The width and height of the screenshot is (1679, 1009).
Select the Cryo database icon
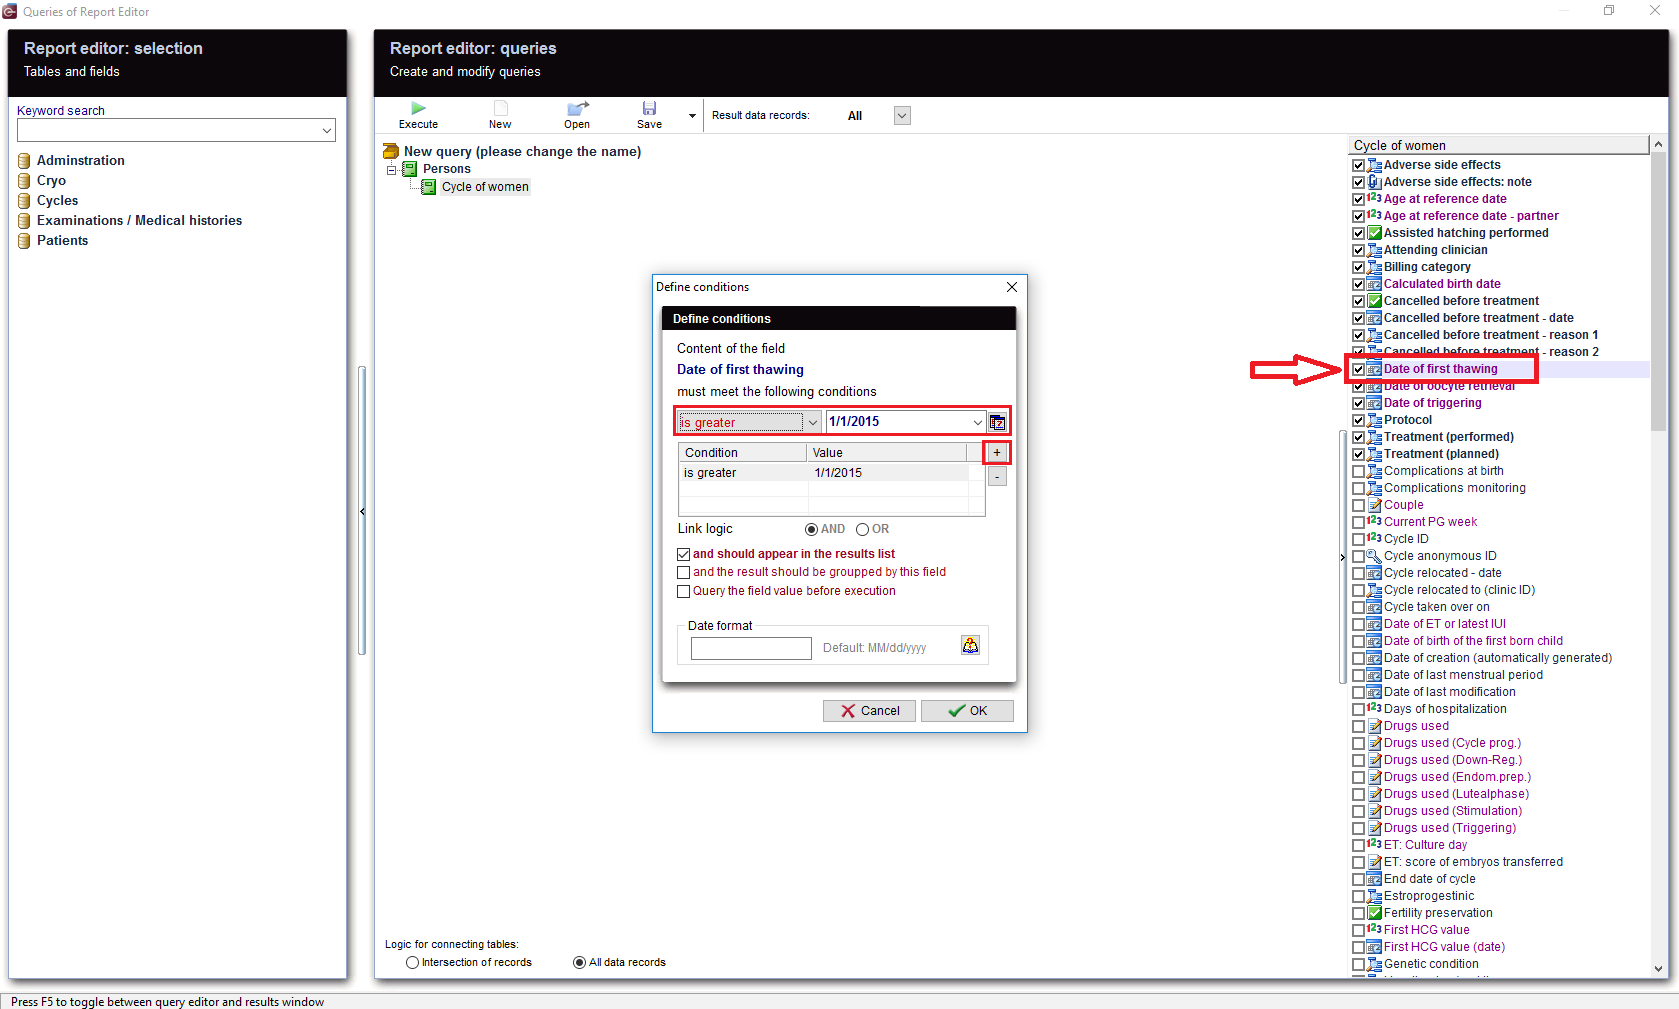[24, 181]
